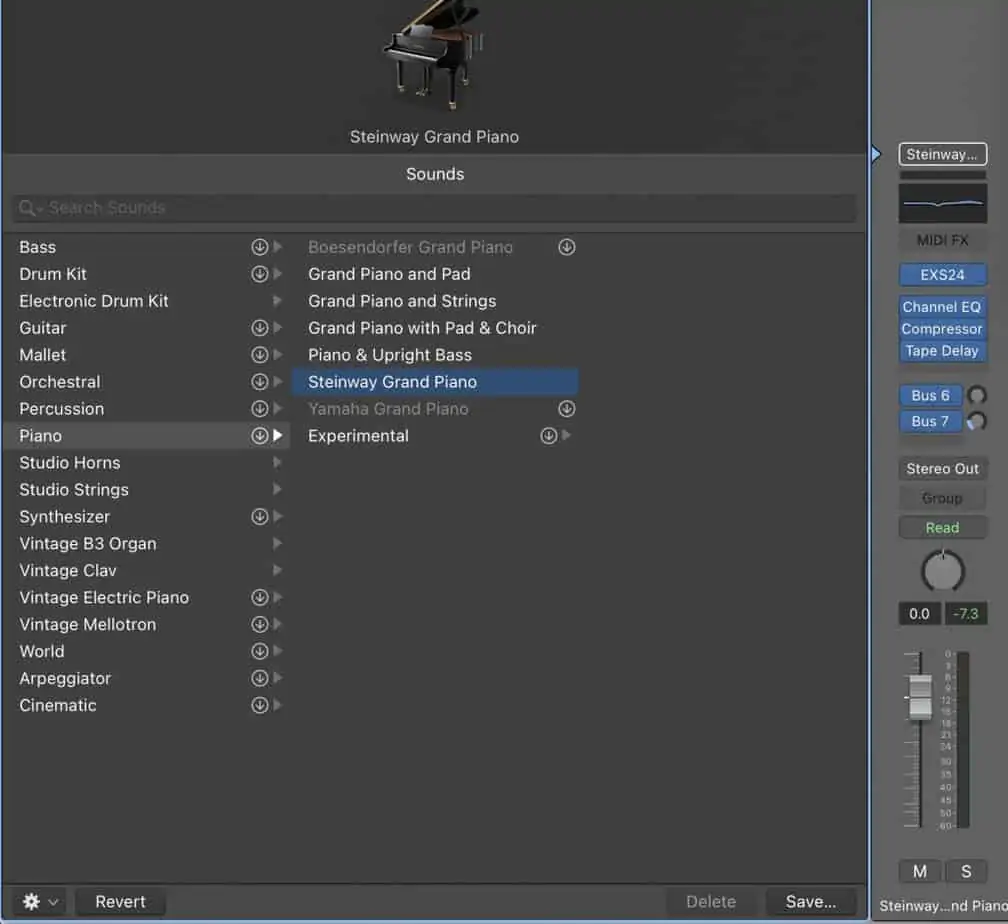Open the EXS24 instrument plugin
The height and width of the screenshot is (924, 1008).
tap(942, 275)
